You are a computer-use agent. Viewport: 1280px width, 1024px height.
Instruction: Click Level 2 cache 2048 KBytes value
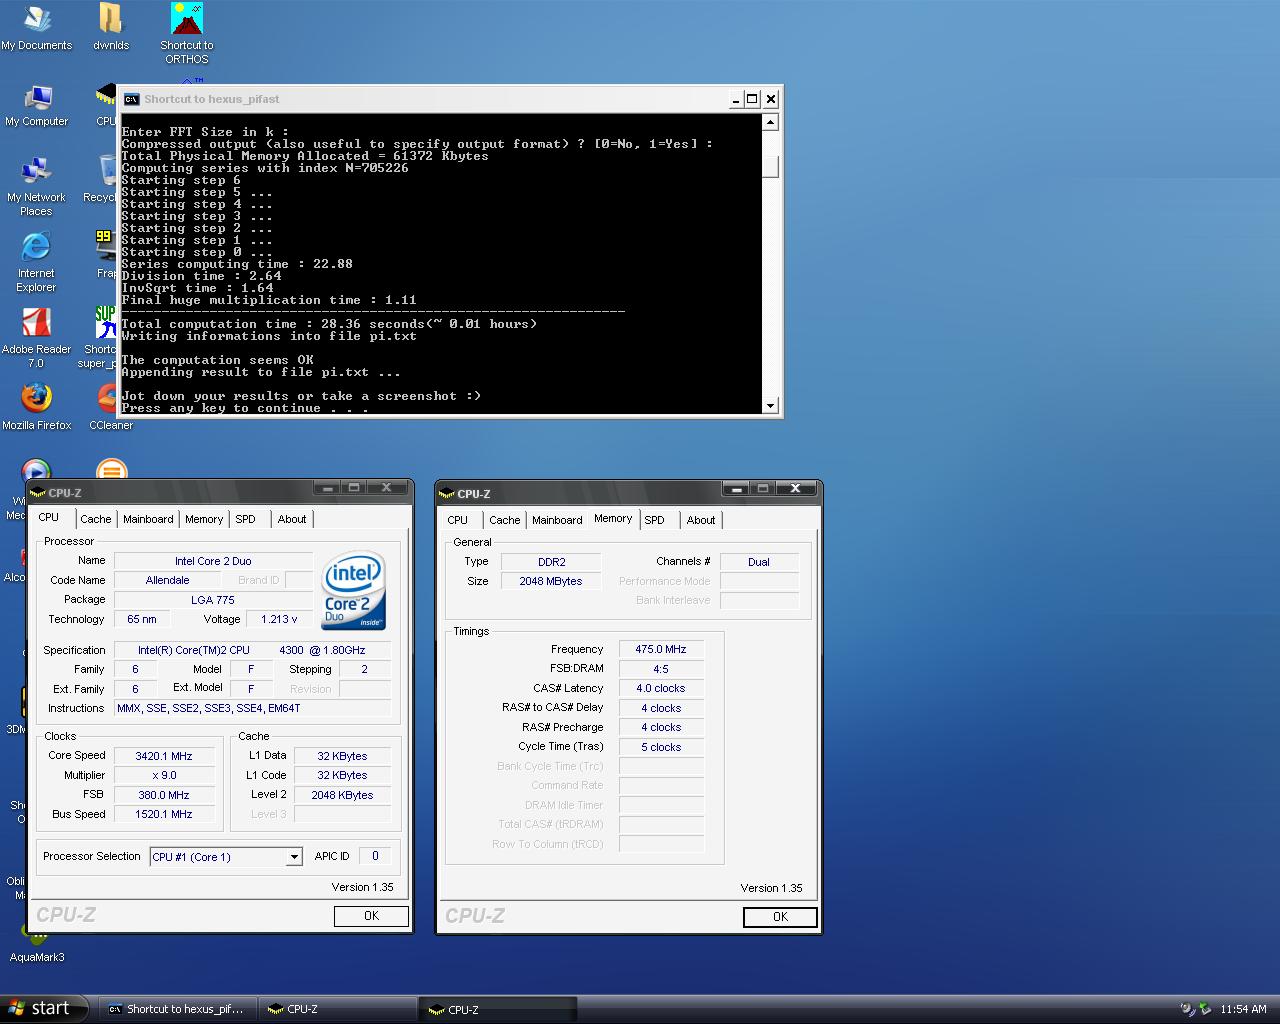click(342, 795)
